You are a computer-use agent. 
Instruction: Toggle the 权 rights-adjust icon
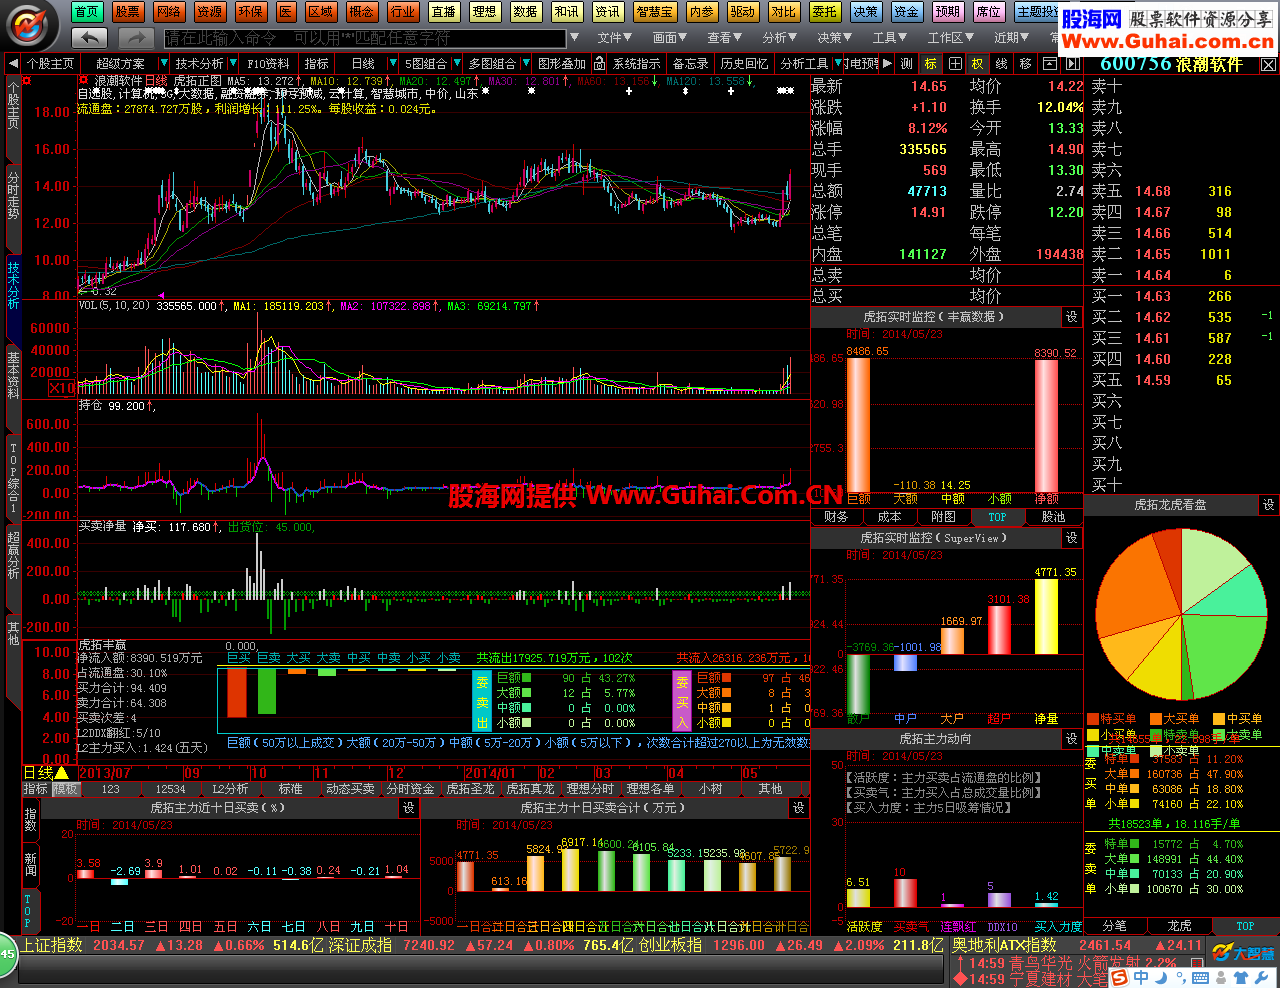click(978, 63)
